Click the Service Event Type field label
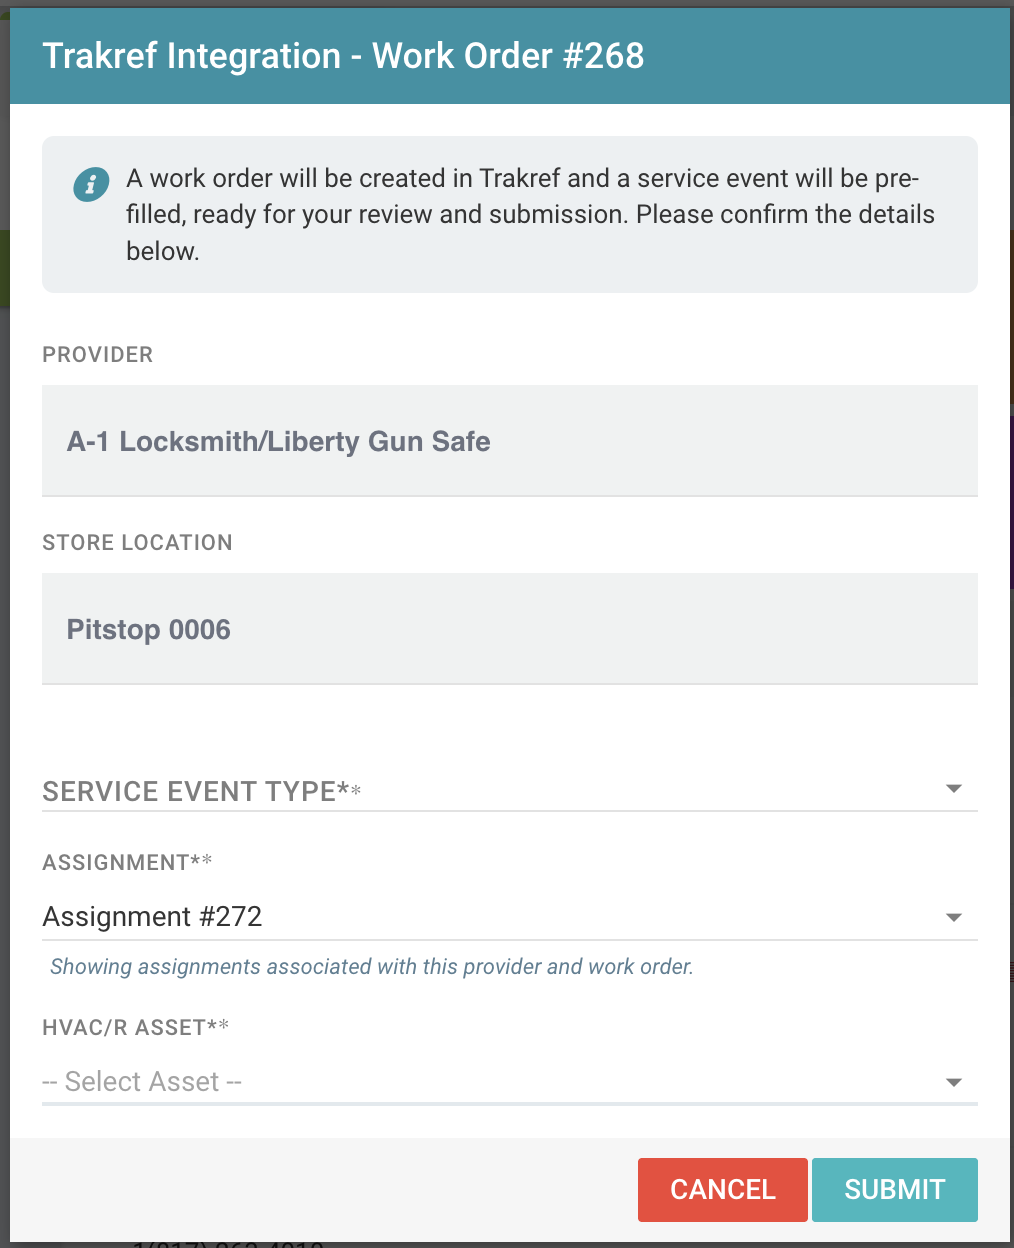The image size is (1014, 1248). [189, 791]
